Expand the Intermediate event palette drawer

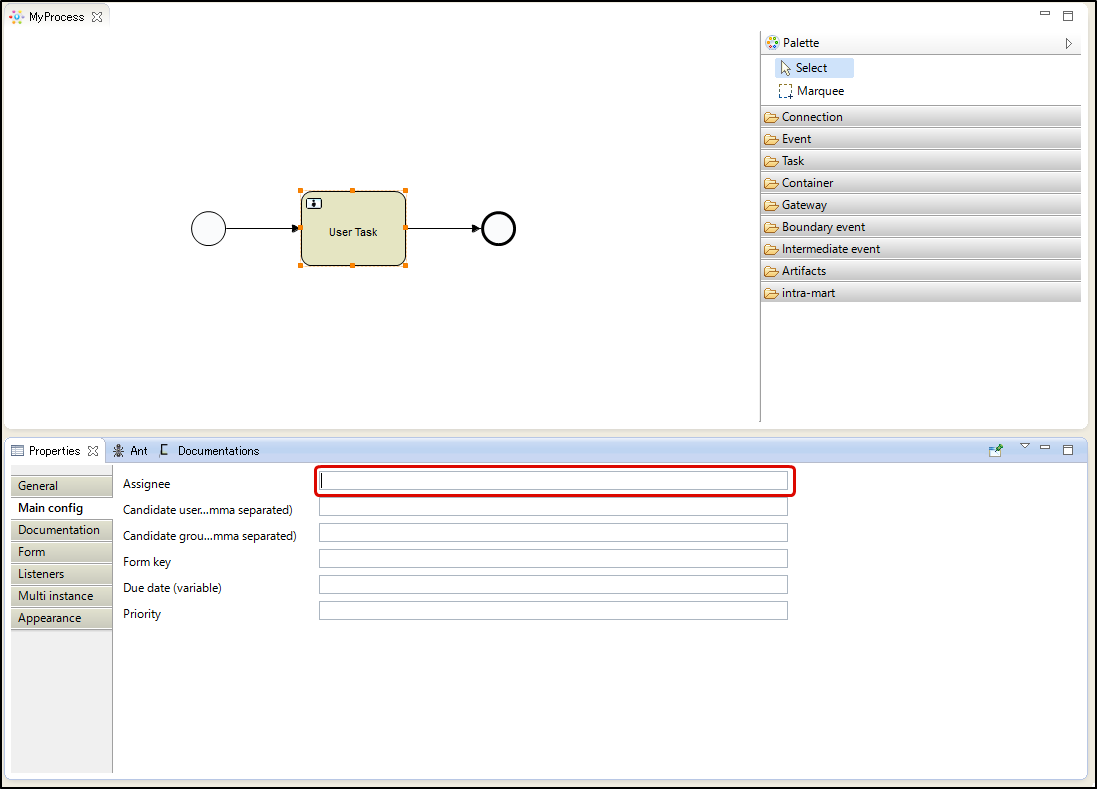(x=921, y=249)
